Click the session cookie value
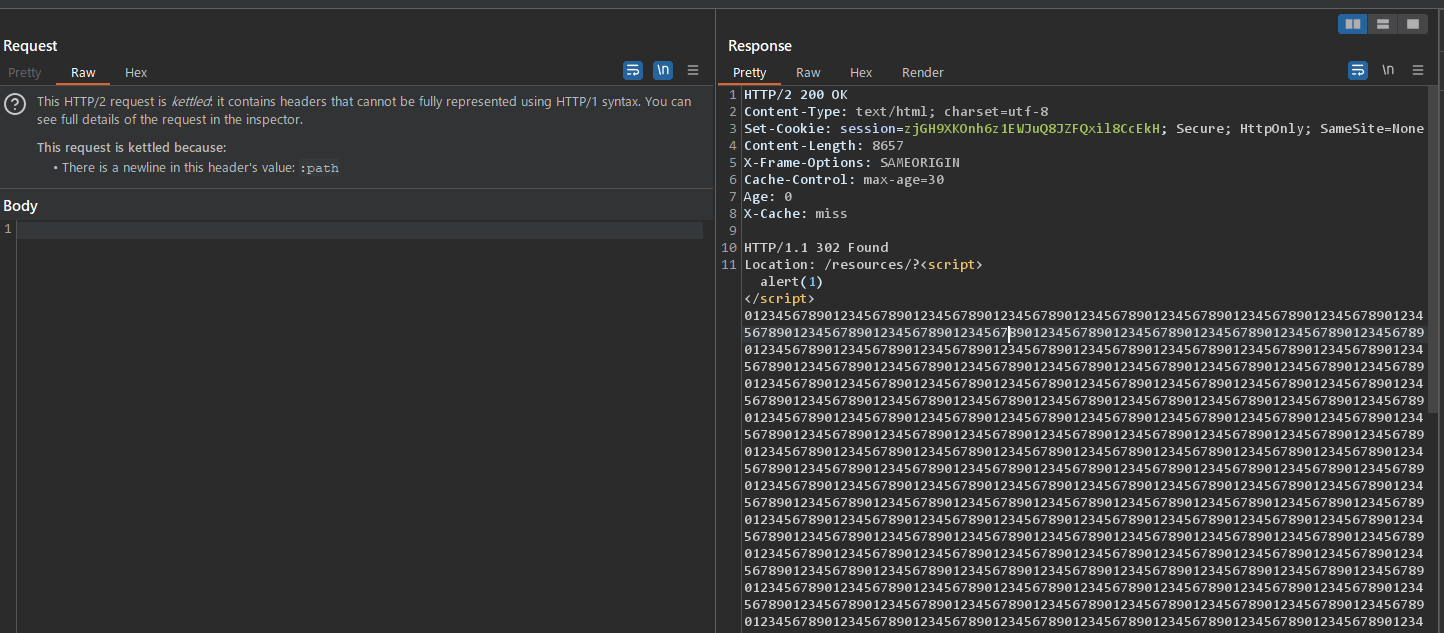This screenshot has width=1444, height=633. tap(1031, 129)
